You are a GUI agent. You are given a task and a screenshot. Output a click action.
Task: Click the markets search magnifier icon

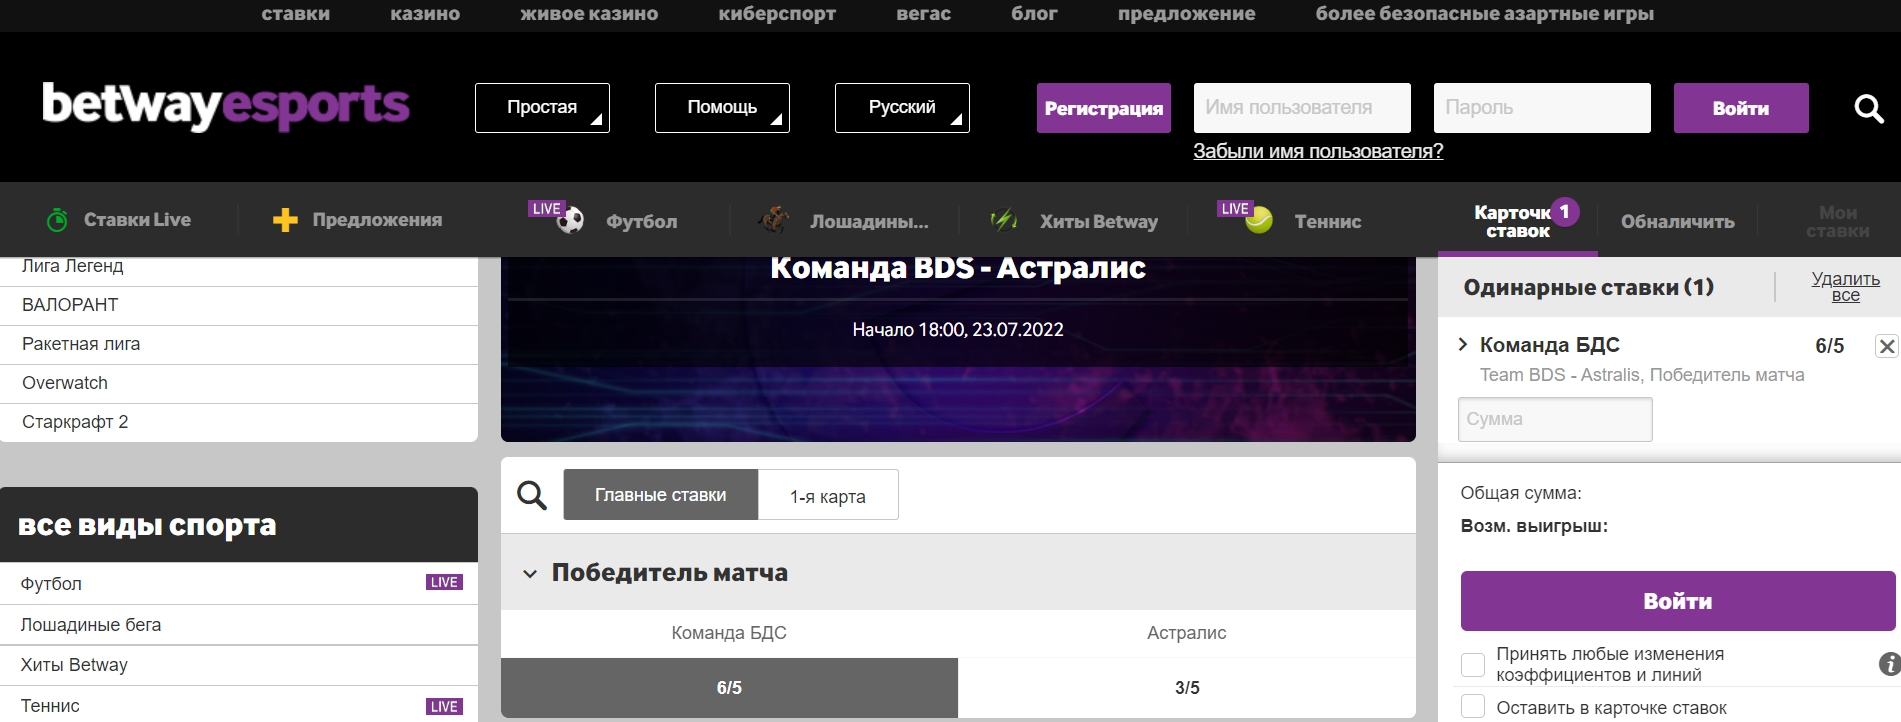point(531,494)
